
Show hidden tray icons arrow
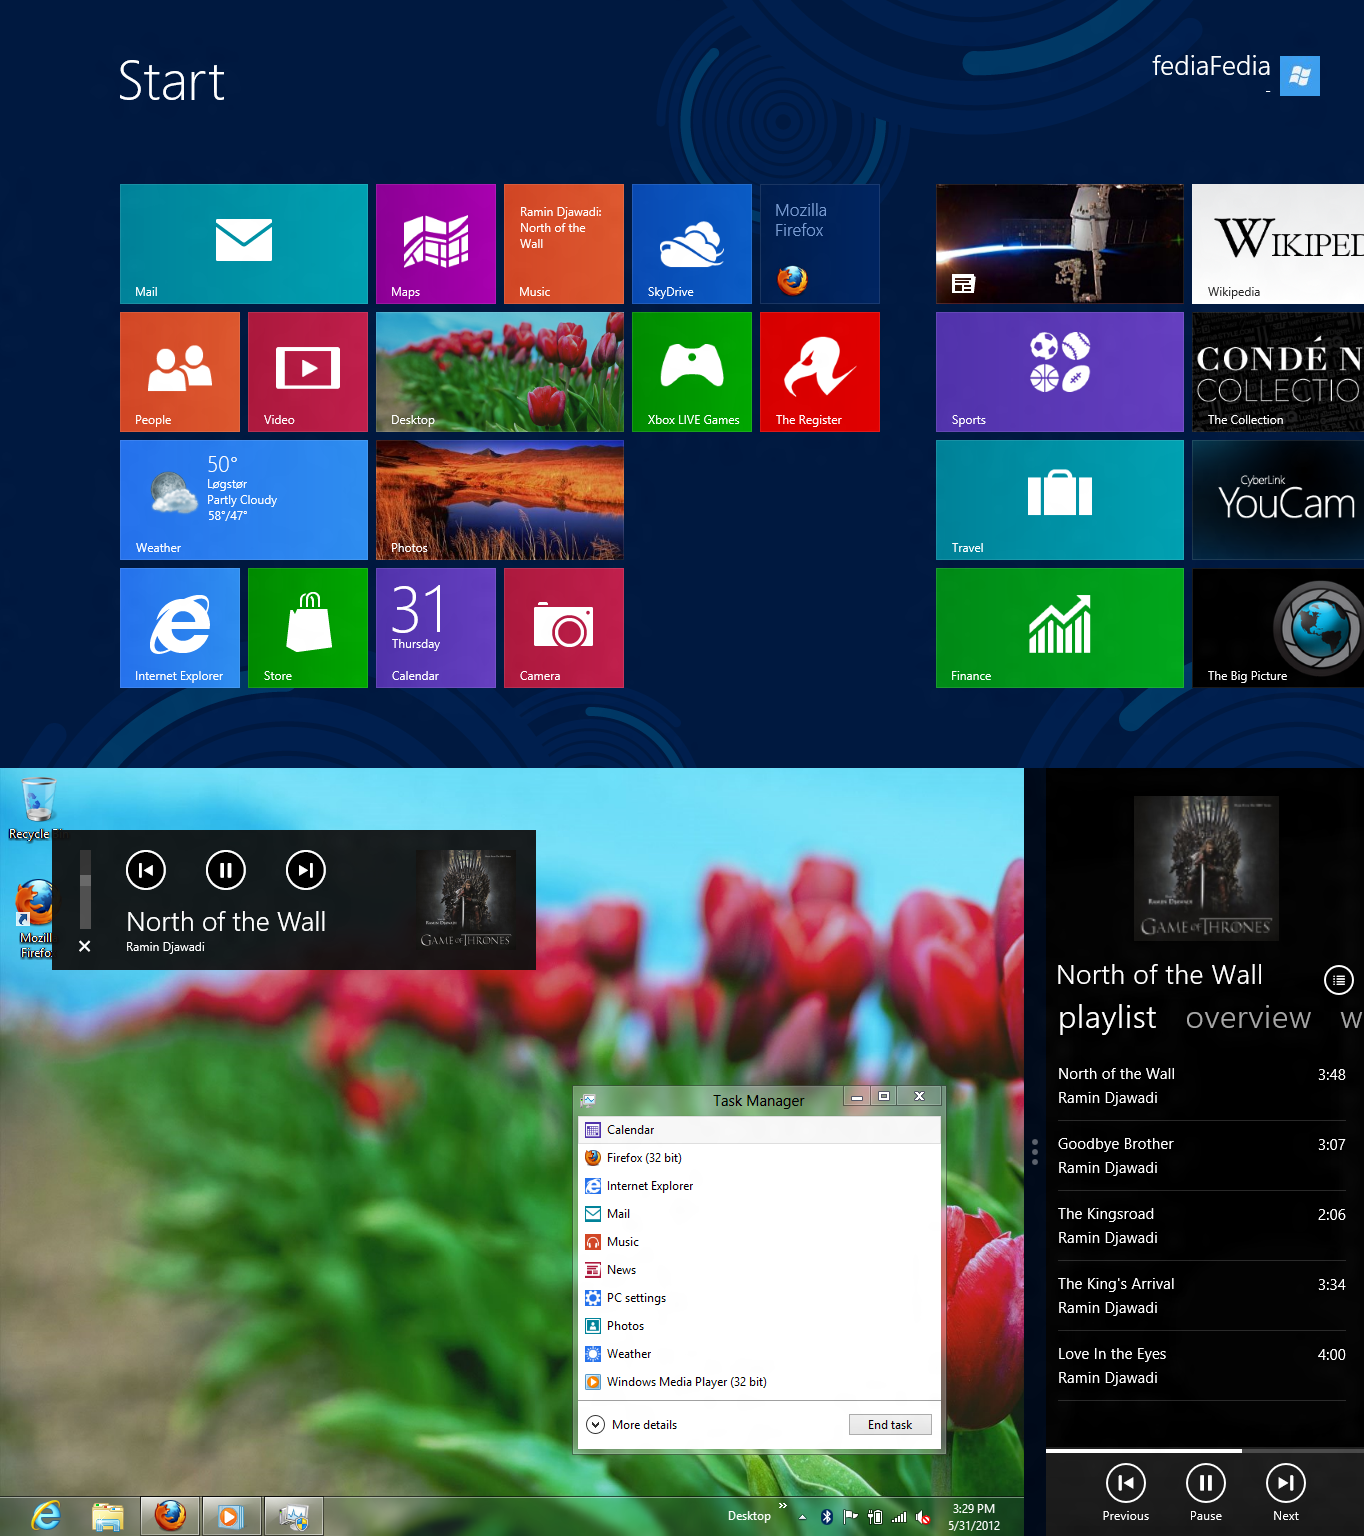[802, 1517]
